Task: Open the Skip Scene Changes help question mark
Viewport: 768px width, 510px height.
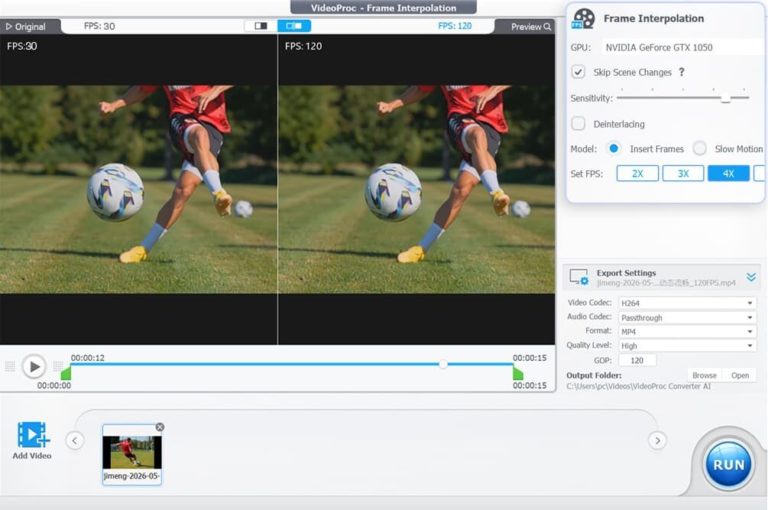Action: pos(681,72)
